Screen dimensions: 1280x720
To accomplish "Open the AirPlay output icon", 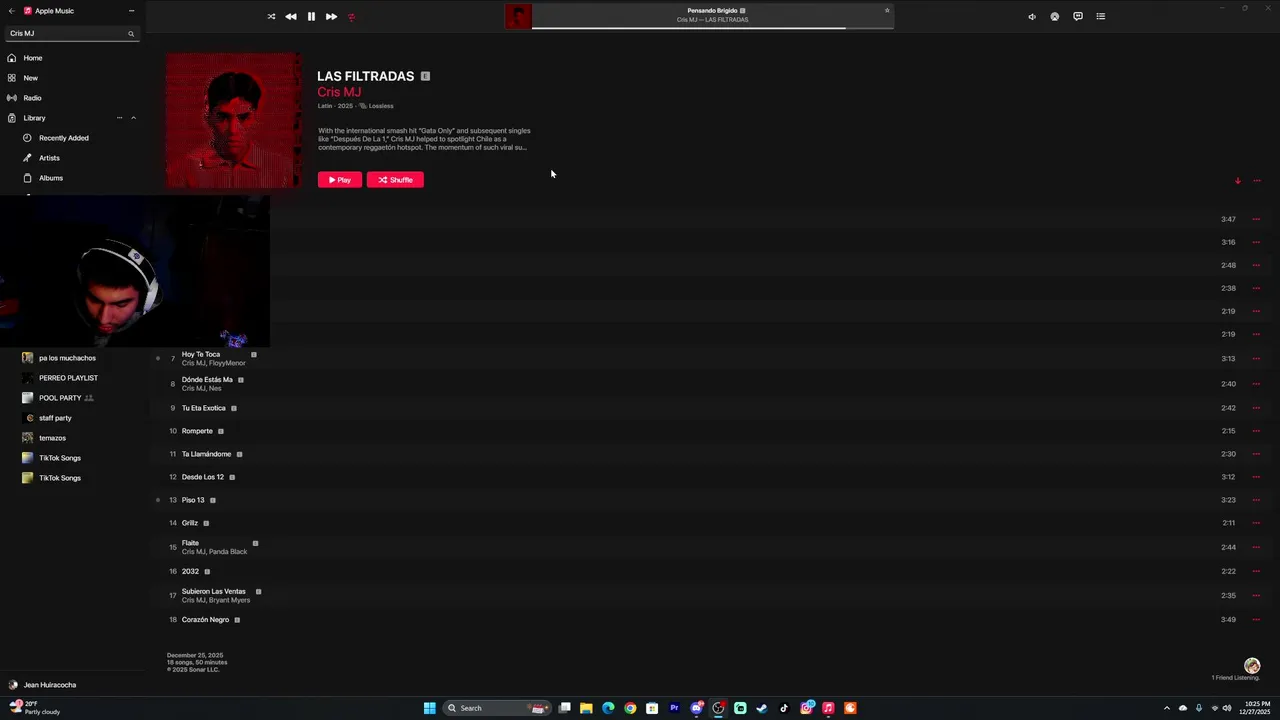I will (1054, 16).
